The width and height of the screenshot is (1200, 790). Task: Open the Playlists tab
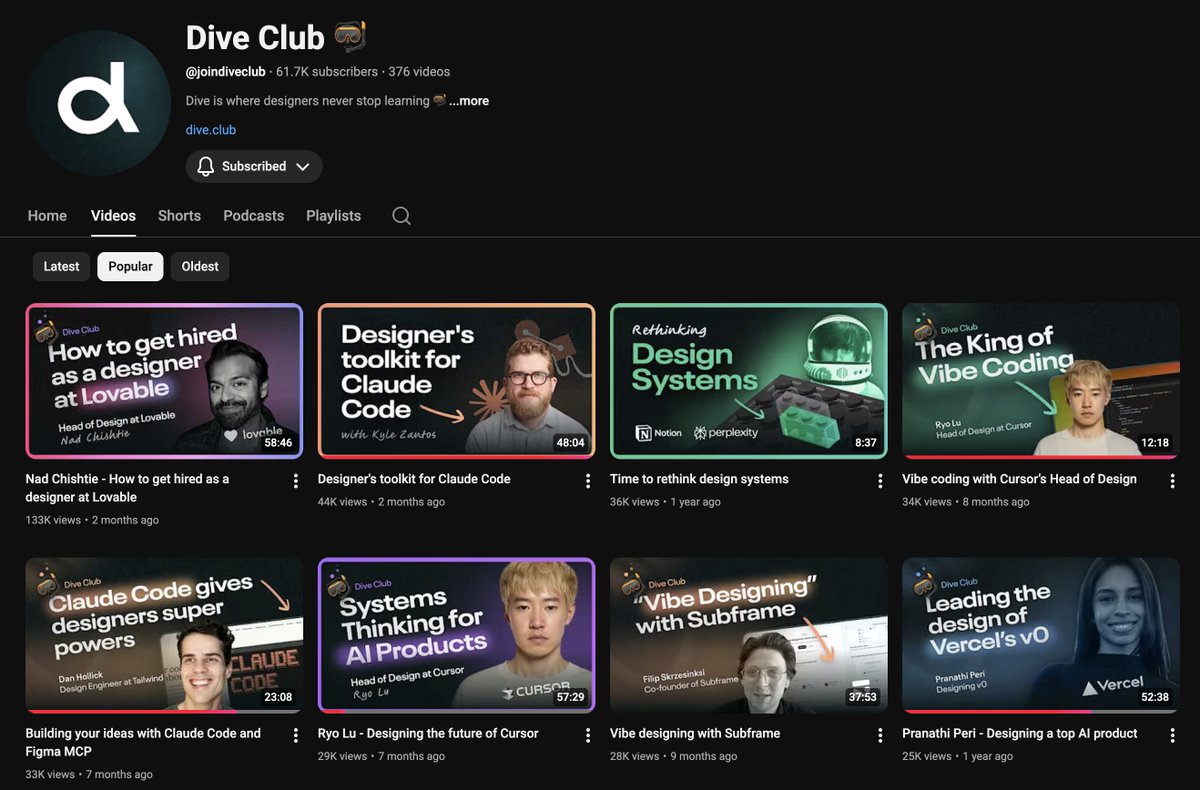click(x=333, y=216)
